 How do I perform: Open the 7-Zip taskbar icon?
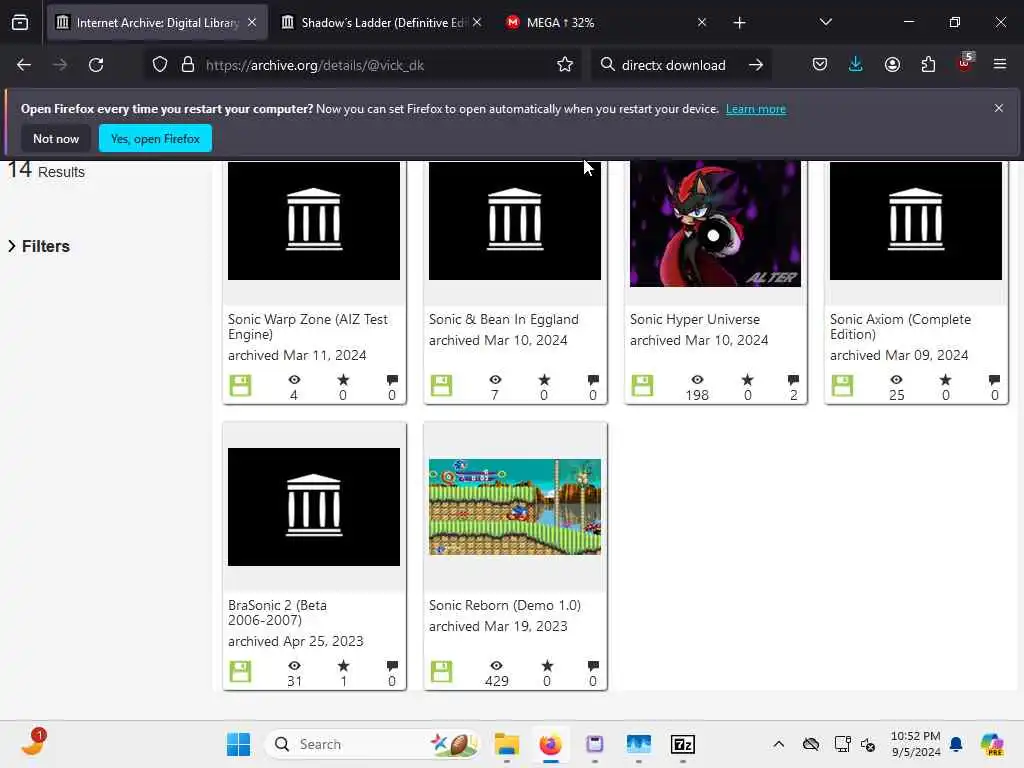pos(682,744)
